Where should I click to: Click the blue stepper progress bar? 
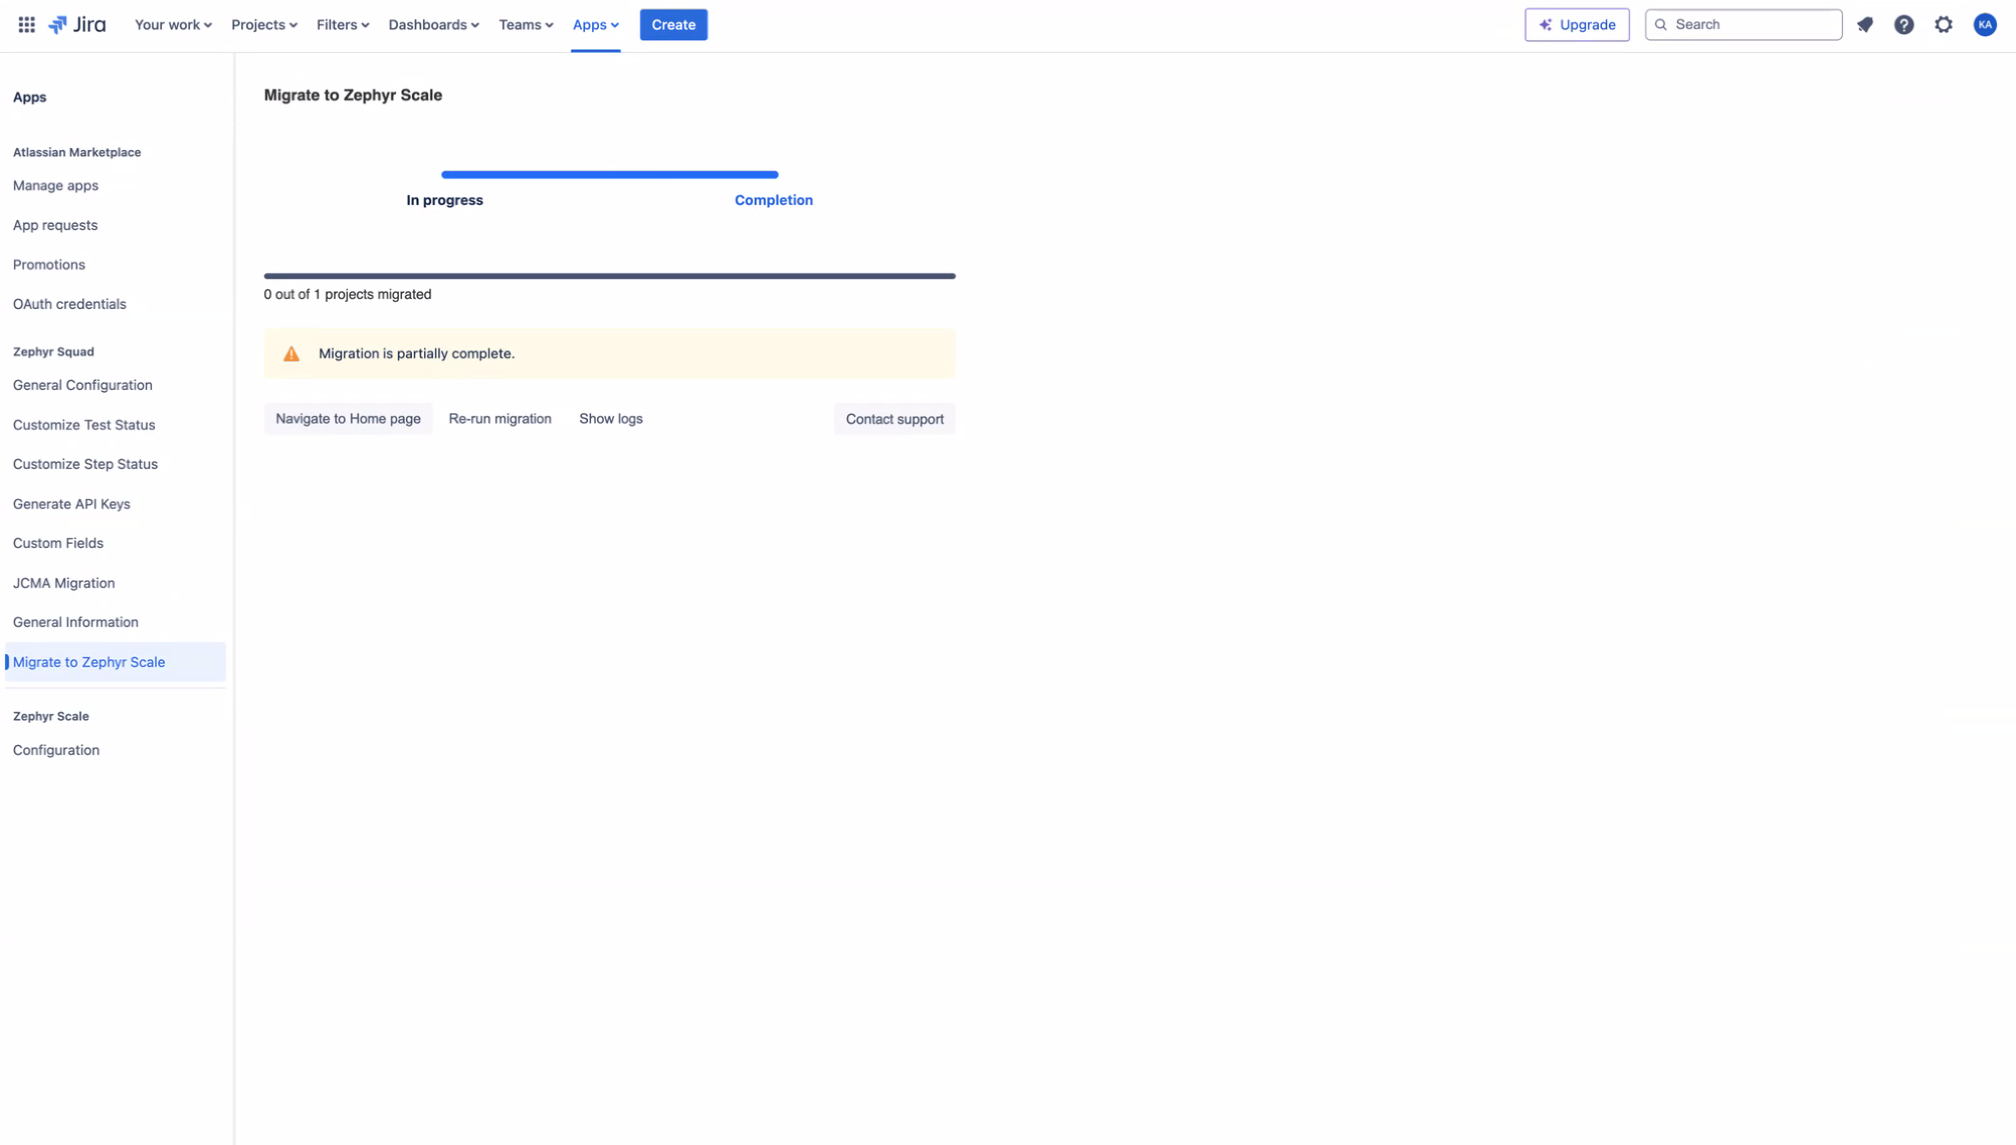610,175
